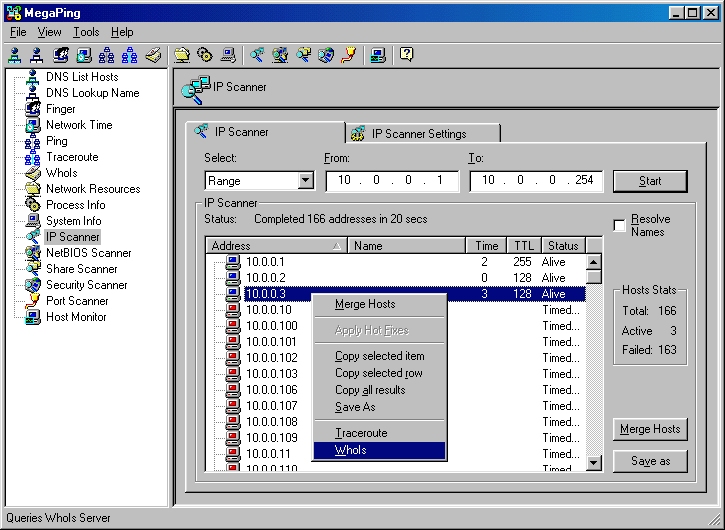Choose Copy selected item in context menu
This screenshot has height=530, width=725.
tap(379, 356)
